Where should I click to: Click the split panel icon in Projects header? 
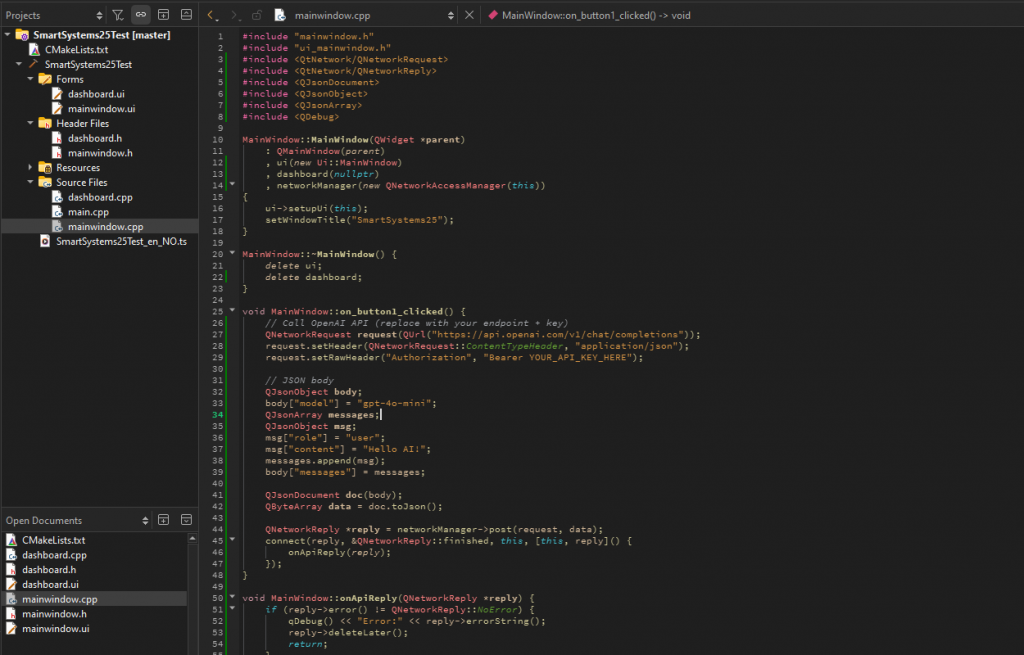click(x=164, y=15)
